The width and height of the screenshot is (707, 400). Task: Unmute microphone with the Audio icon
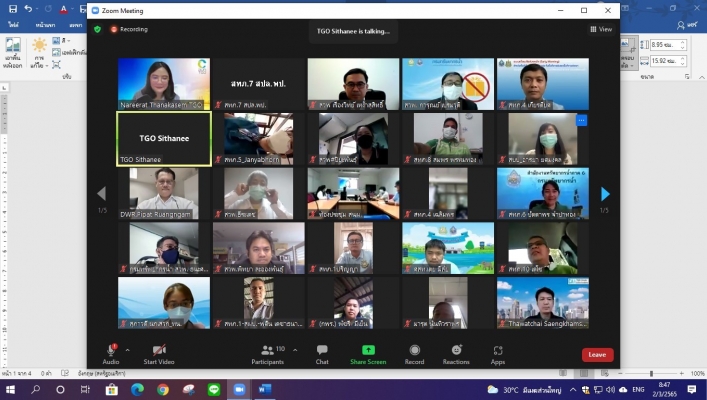(110, 351)
